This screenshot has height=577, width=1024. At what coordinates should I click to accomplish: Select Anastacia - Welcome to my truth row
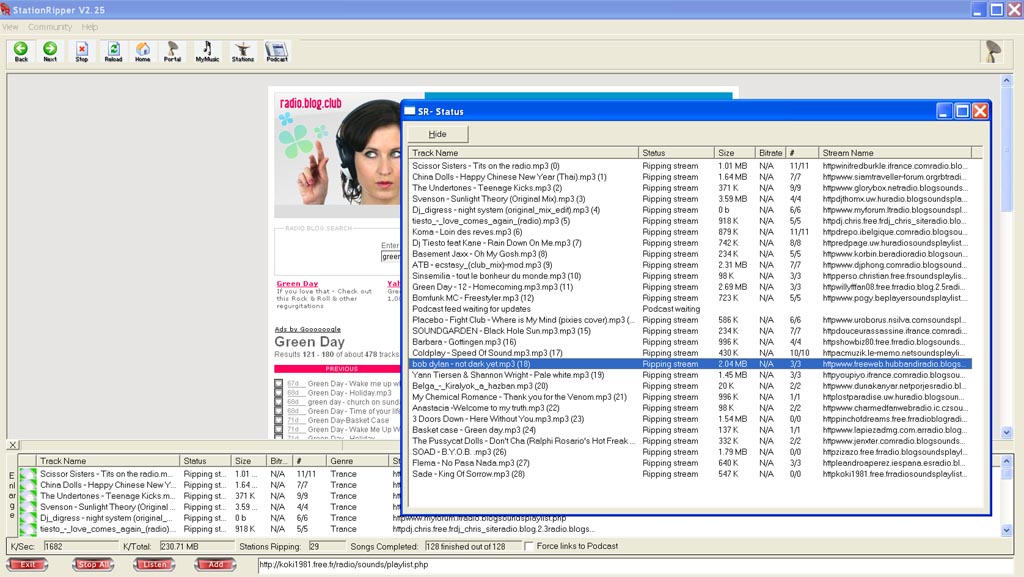click(x=690, y=408)
